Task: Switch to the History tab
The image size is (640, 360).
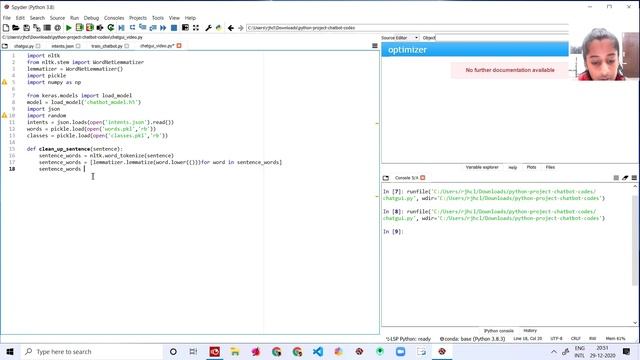Action: click(530, 331)
